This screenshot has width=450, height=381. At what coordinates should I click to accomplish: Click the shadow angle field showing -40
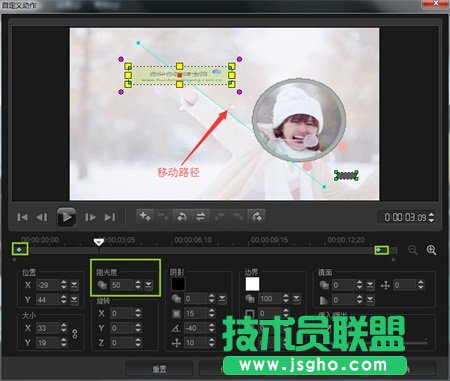(x=195, y=328)
